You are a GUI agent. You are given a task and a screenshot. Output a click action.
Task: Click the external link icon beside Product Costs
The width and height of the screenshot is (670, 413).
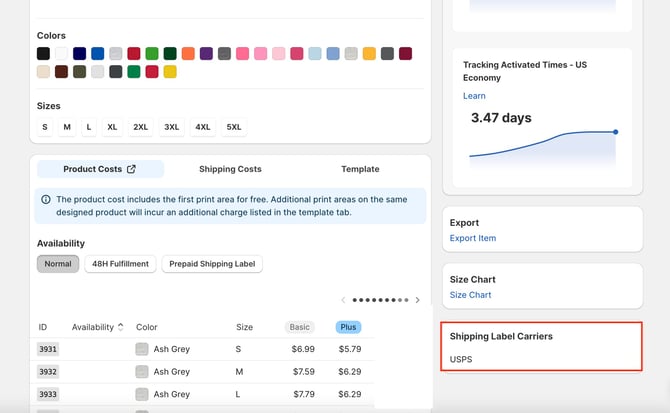(x=131, y=170)
